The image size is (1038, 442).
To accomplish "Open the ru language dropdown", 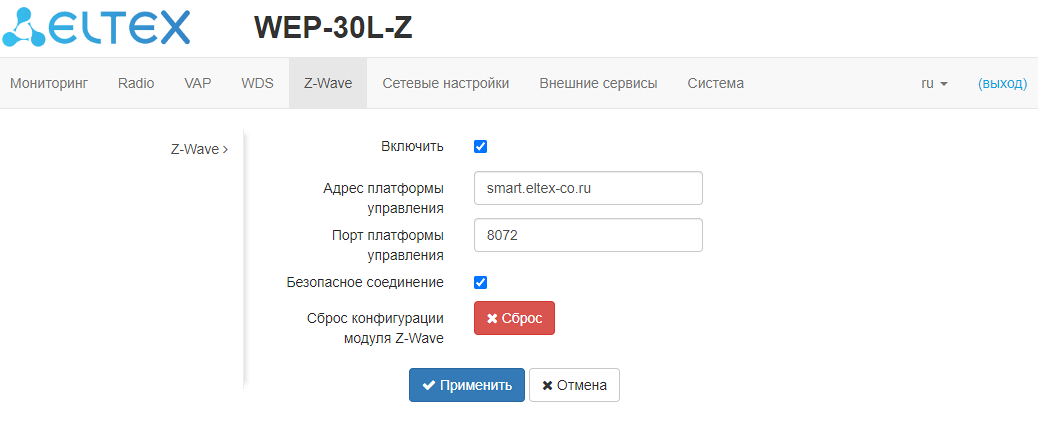I will click(934, 84).
